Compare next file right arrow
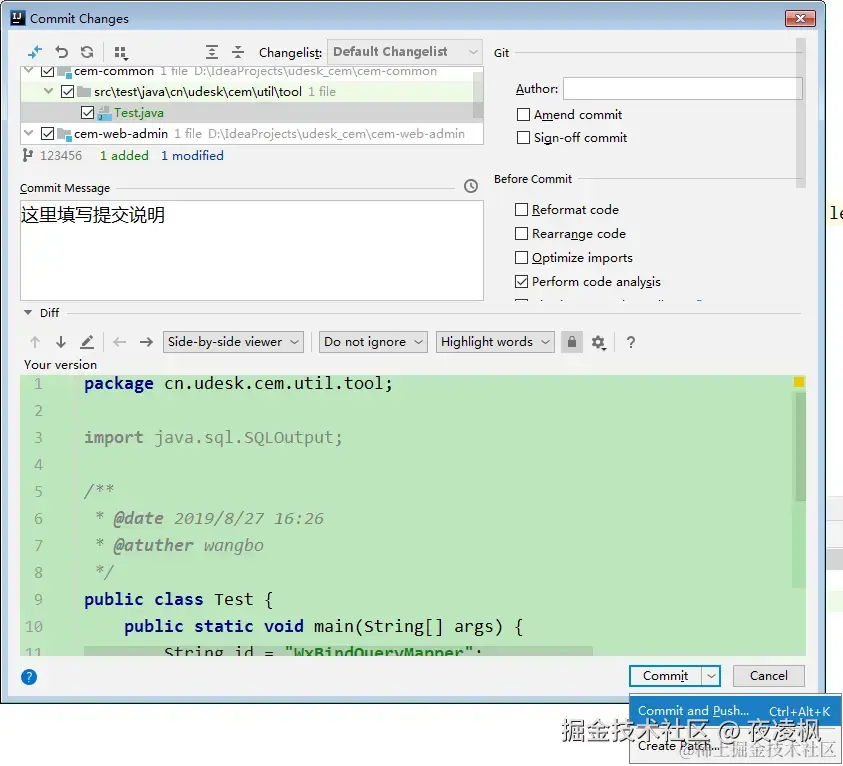The image size is (843, 766). (146, 342)
